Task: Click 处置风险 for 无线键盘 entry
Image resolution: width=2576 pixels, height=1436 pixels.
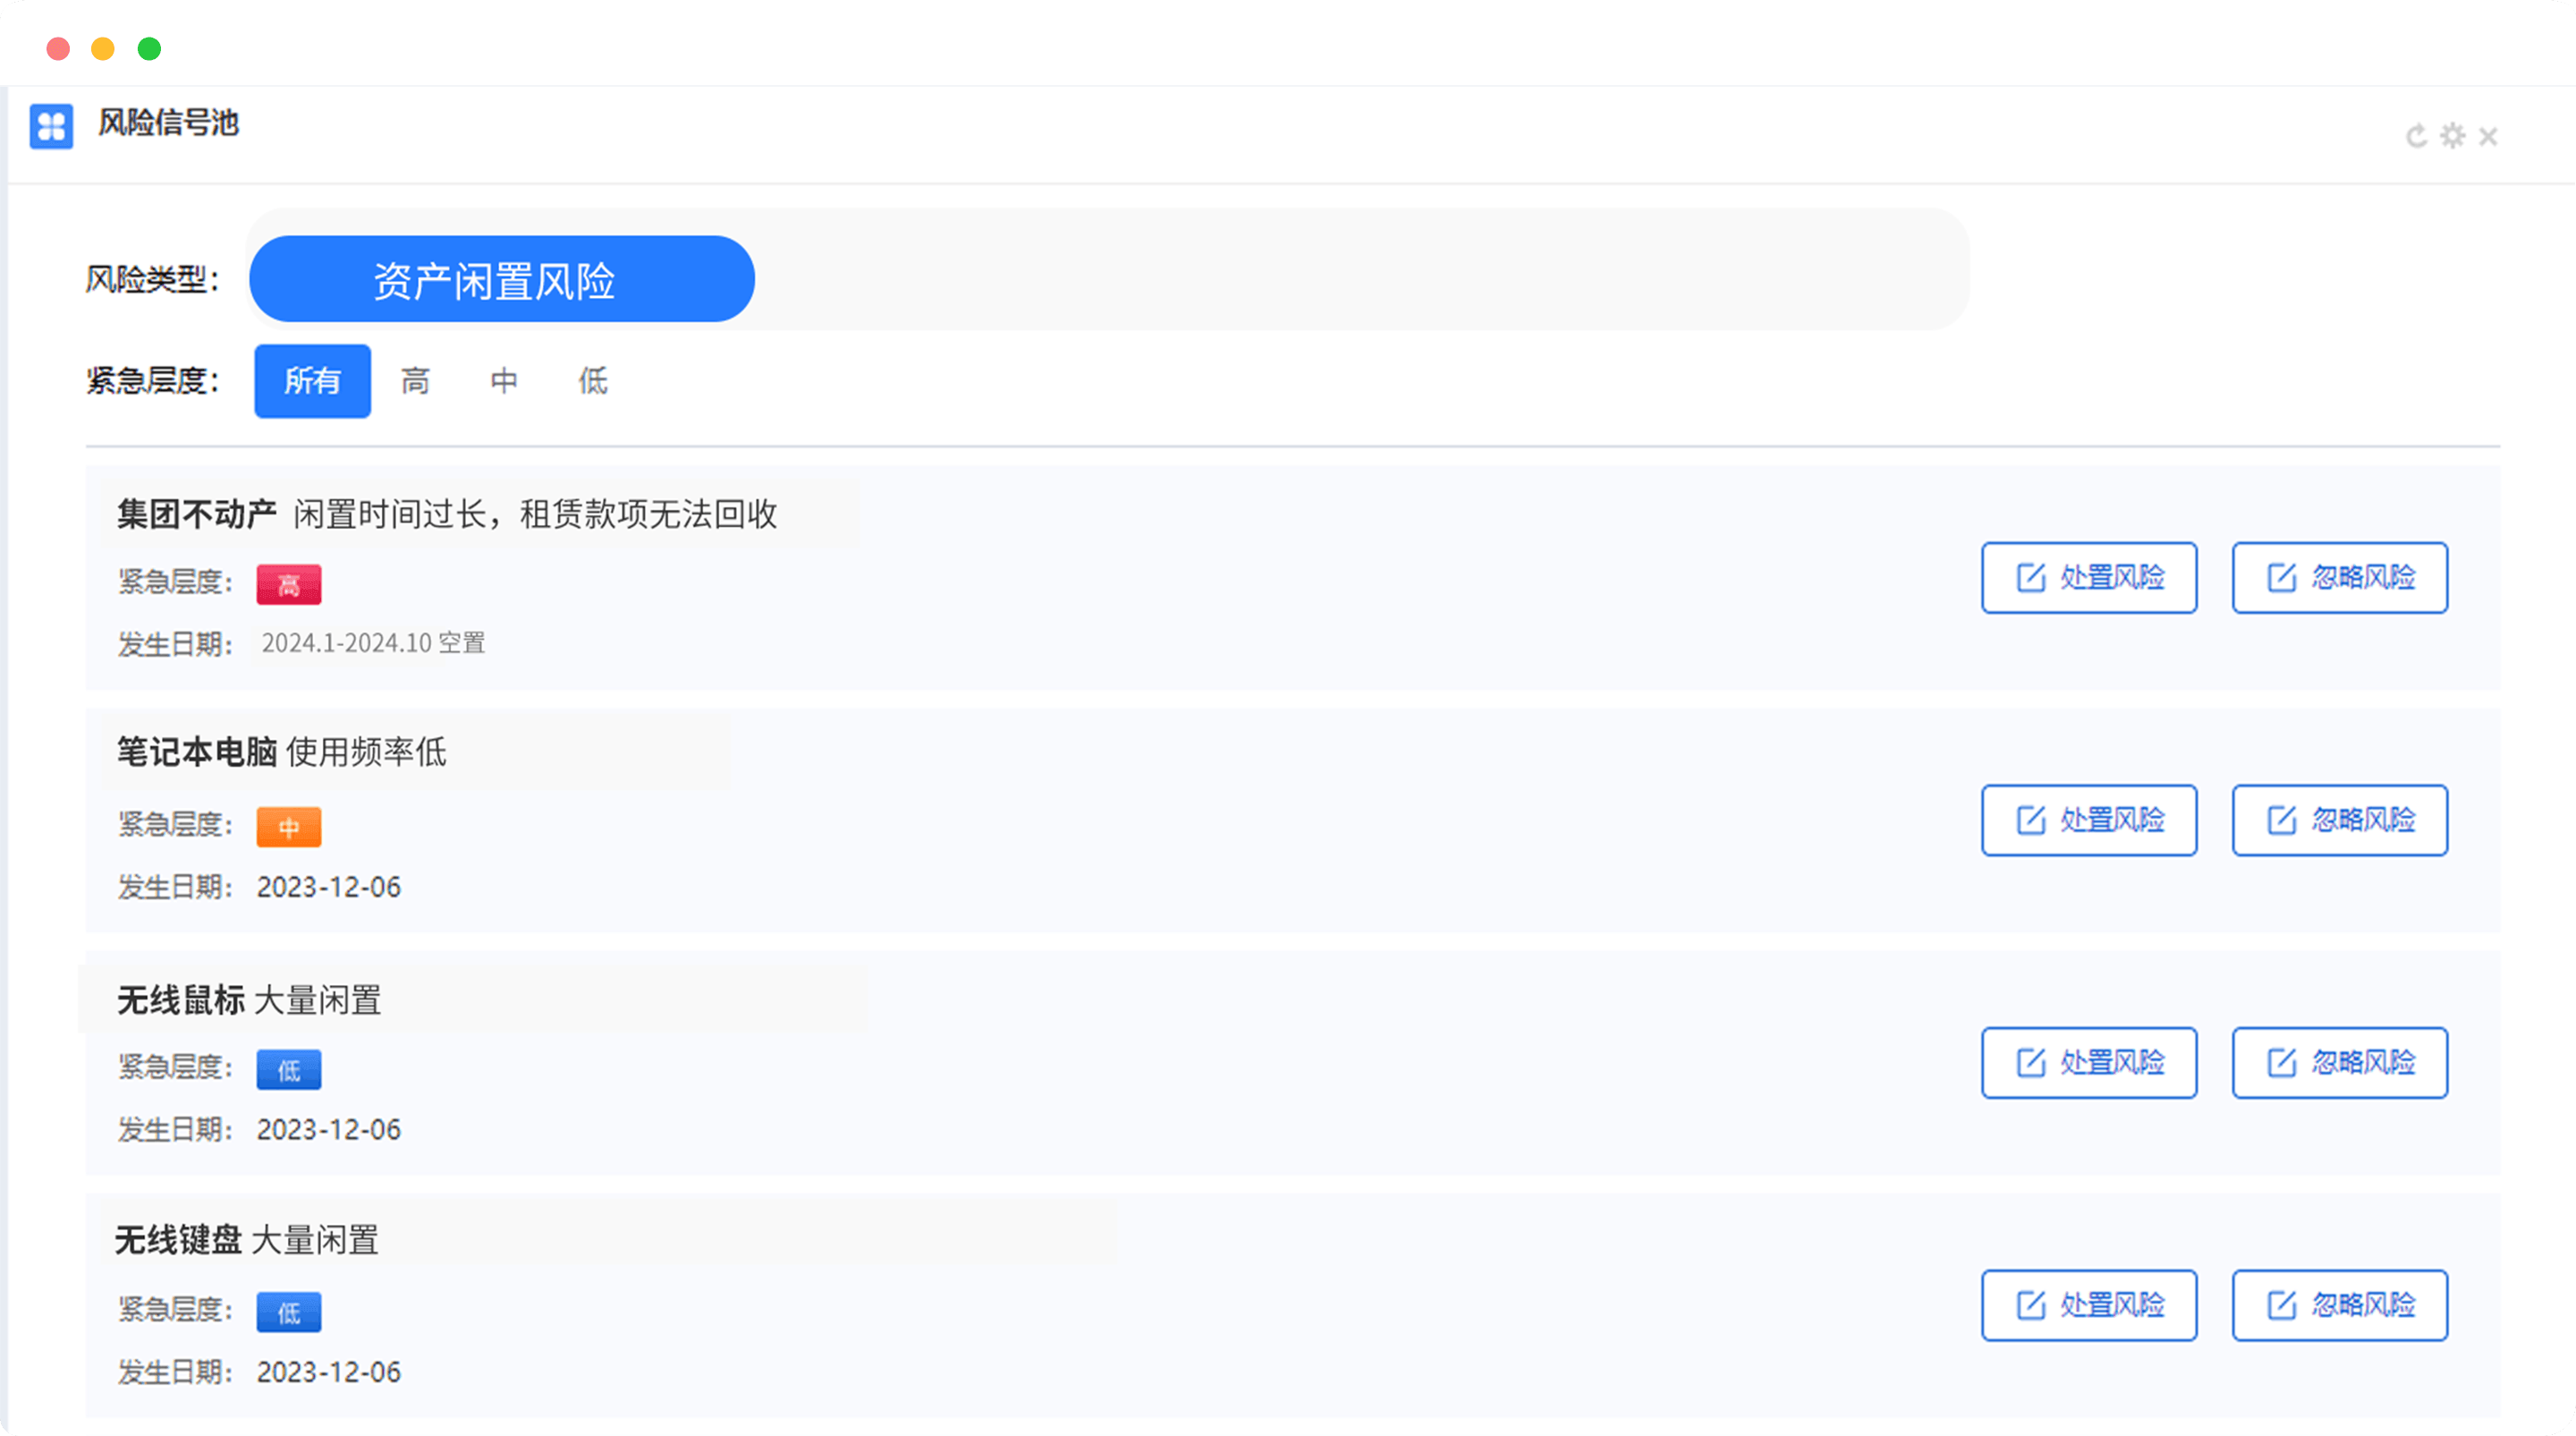Action: 2089,1305
